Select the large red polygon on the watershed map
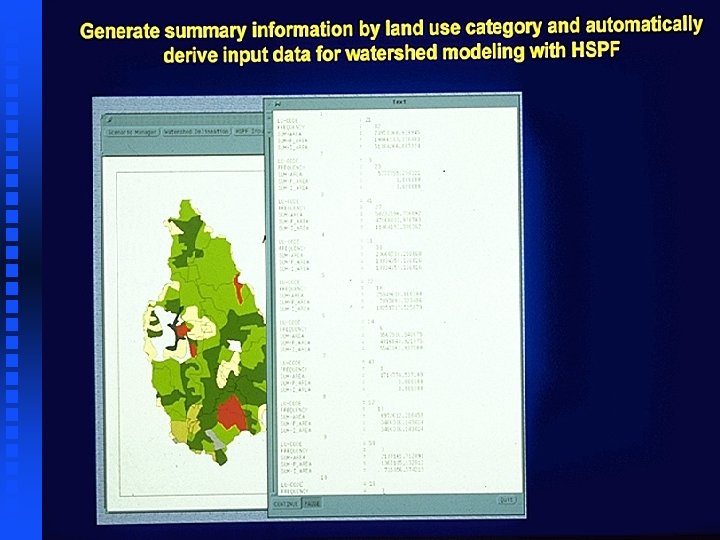720x540 pixels. coord(232,412)
